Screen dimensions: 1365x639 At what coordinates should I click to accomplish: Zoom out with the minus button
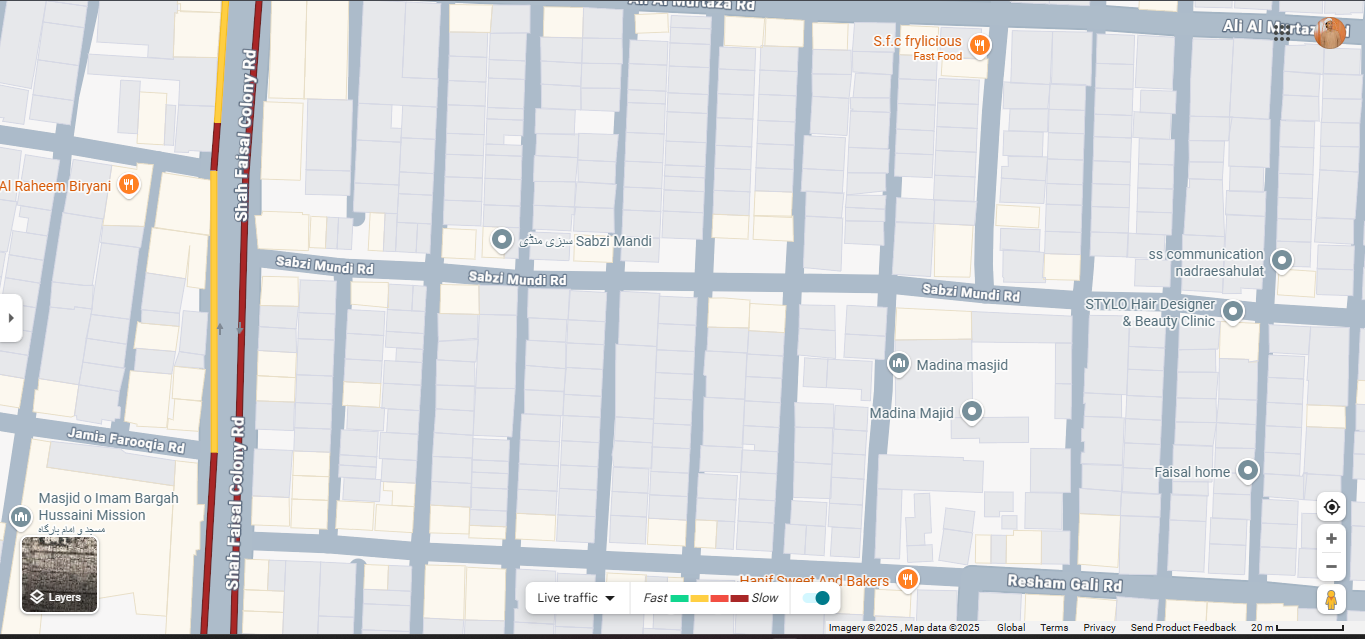pos(1331,567)
